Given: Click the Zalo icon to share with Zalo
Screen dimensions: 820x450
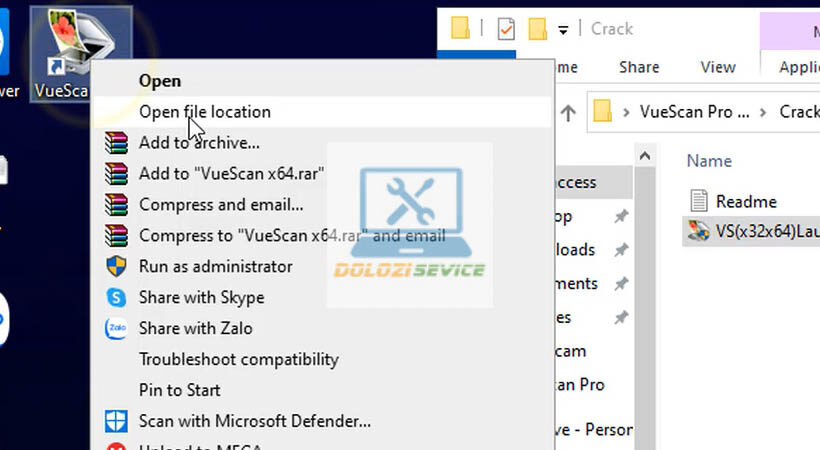Looking at the screenshot, I should click(117, 328).
